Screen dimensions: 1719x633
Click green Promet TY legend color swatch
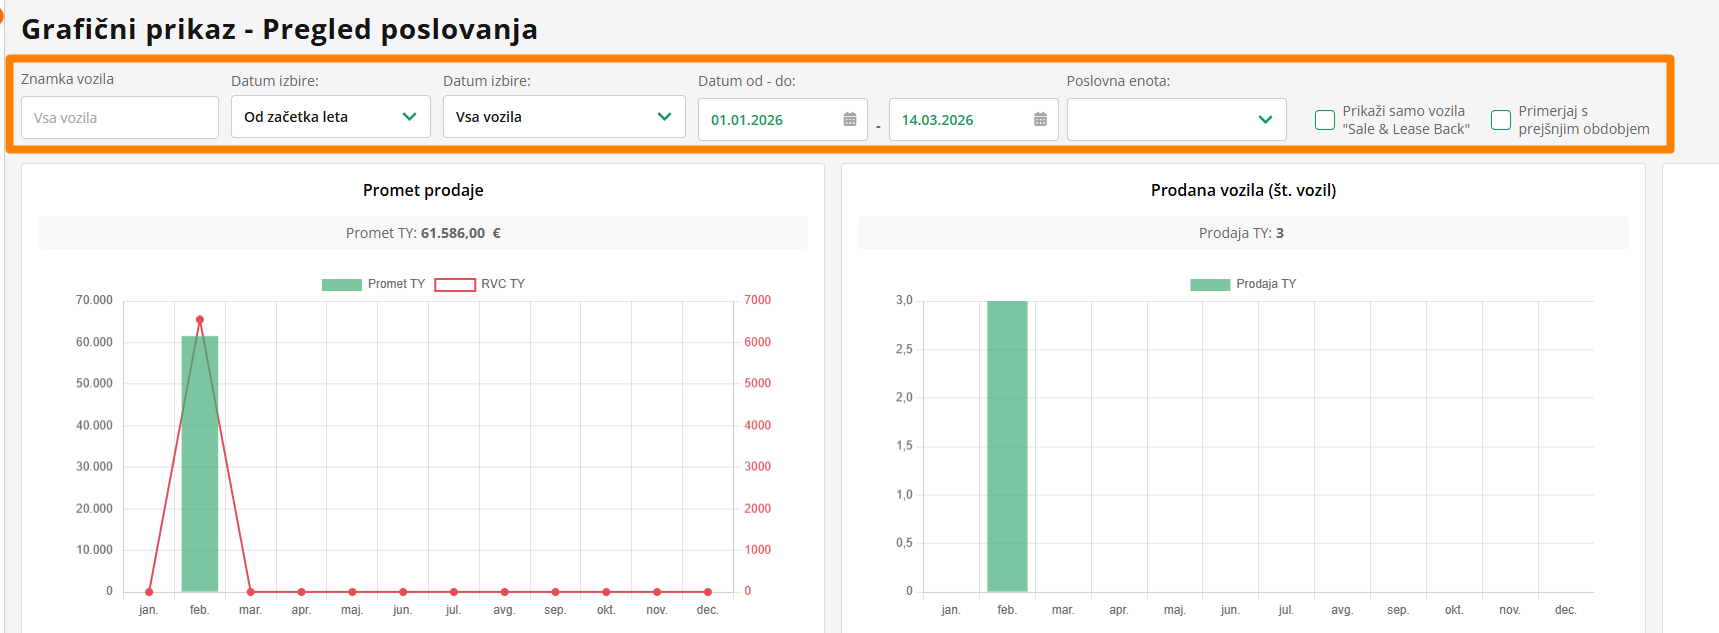(x=341, y=285)
